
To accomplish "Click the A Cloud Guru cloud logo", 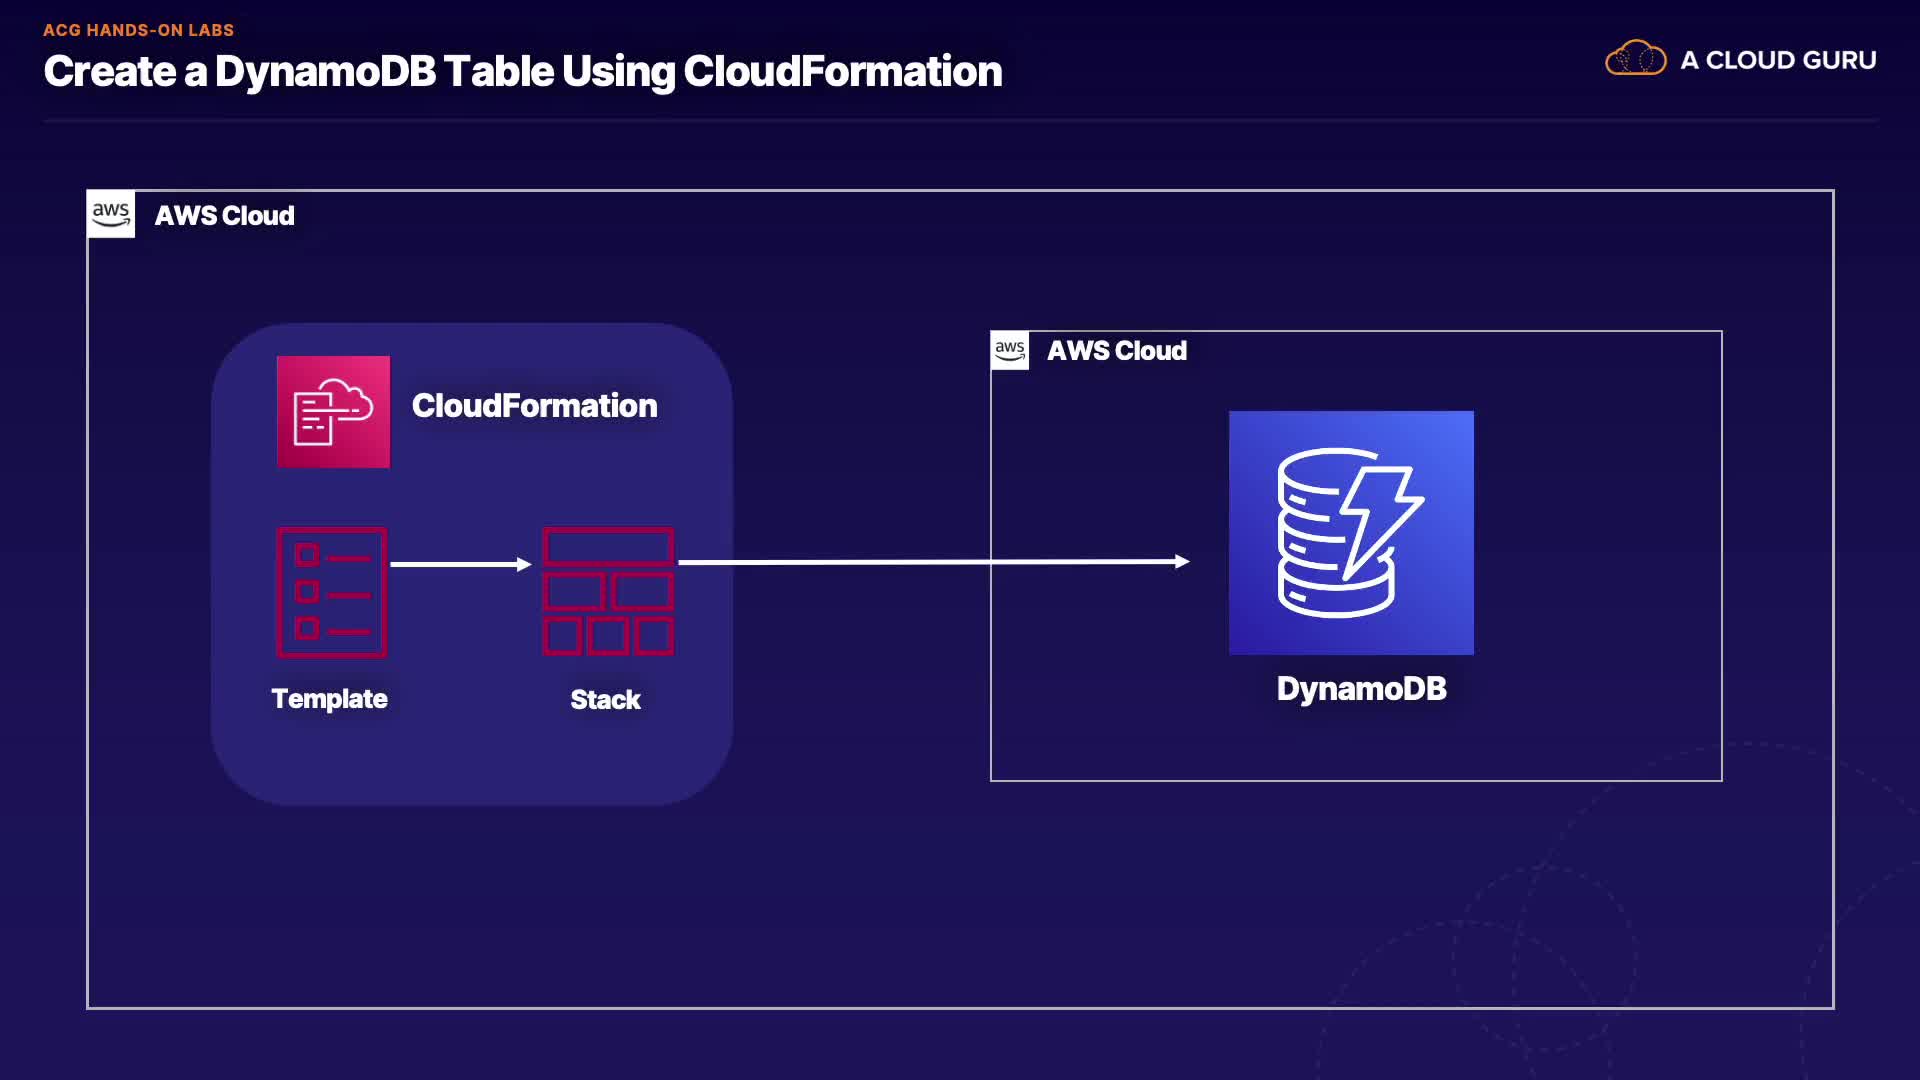I will 1635,59.
